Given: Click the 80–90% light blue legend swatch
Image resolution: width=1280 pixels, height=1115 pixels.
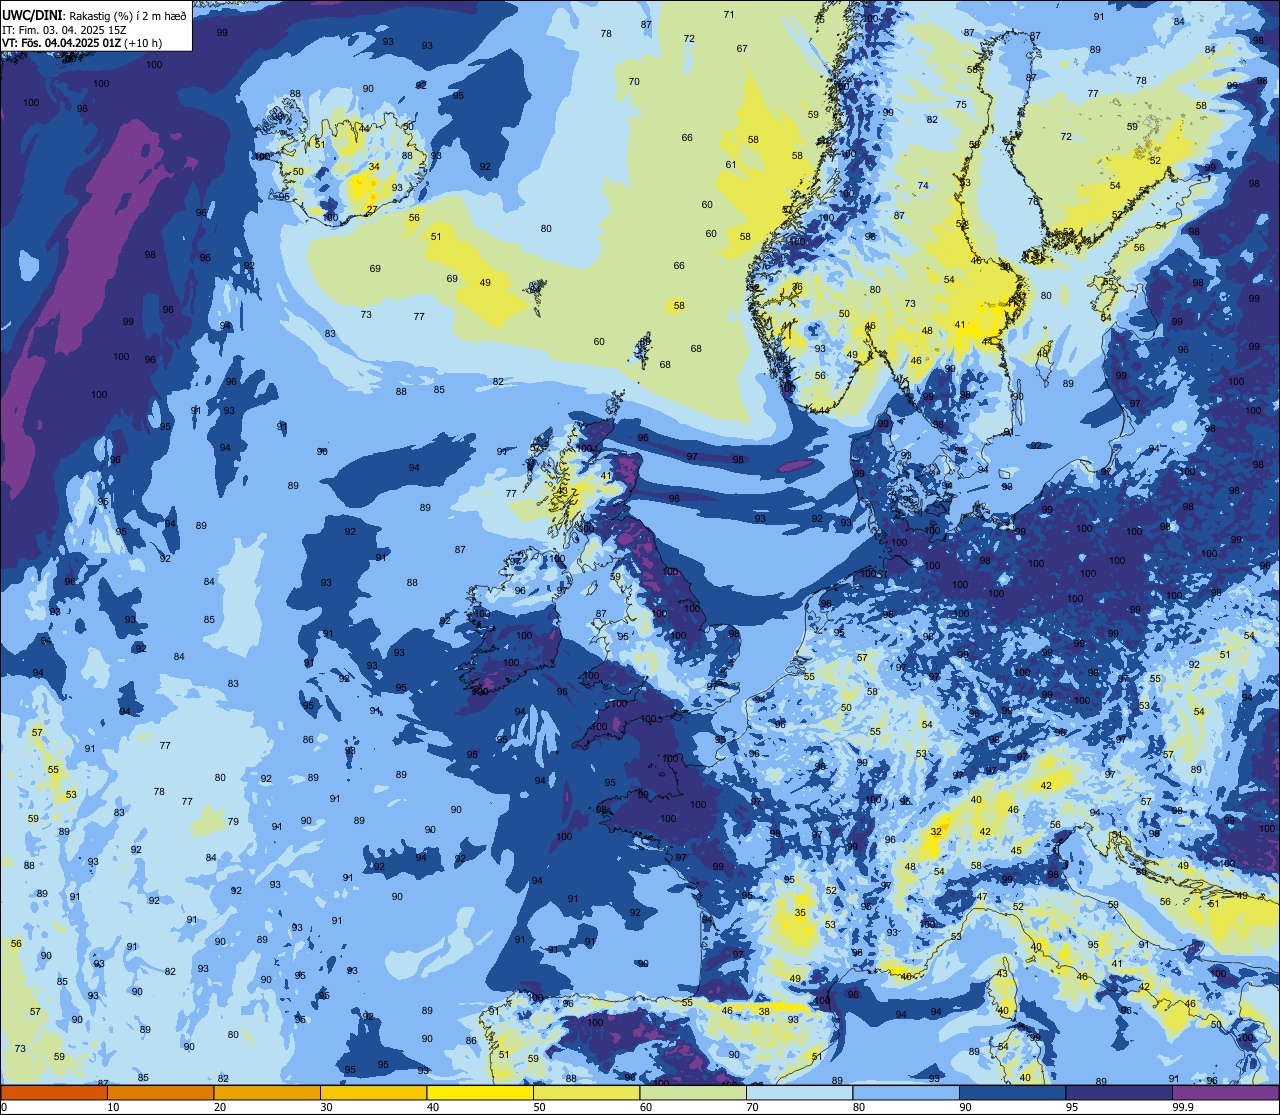Looking at the screenshot, I should coord(906,1092).
